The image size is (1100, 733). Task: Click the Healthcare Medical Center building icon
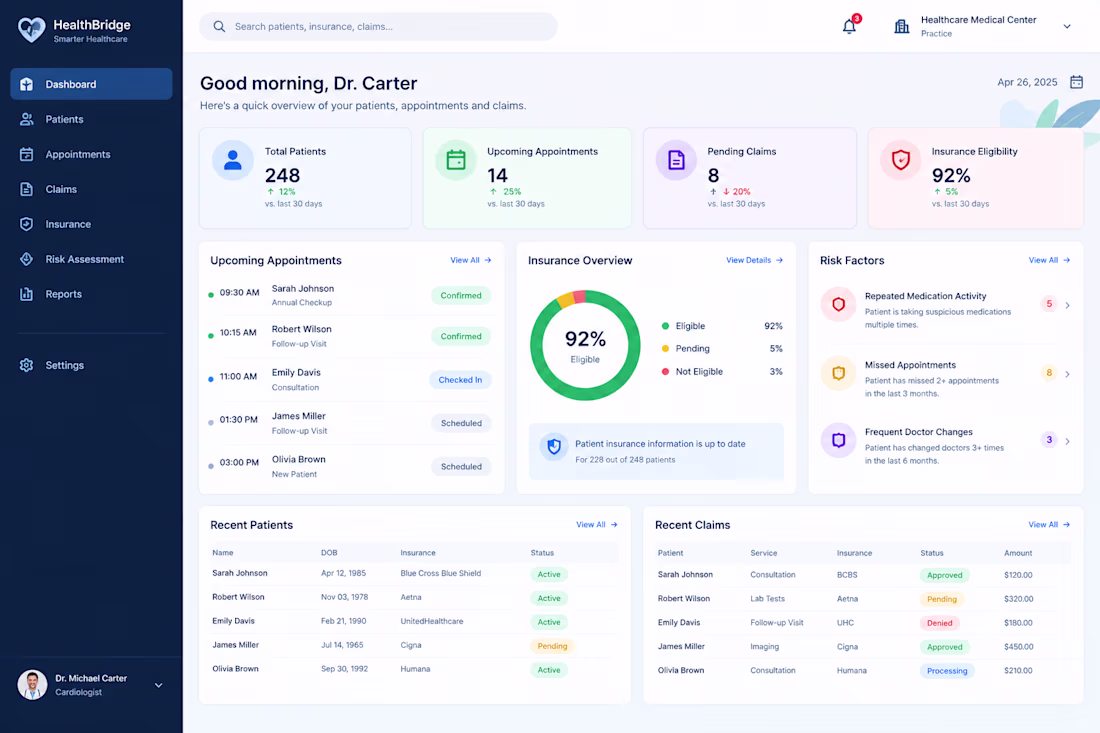pos(901,27)
